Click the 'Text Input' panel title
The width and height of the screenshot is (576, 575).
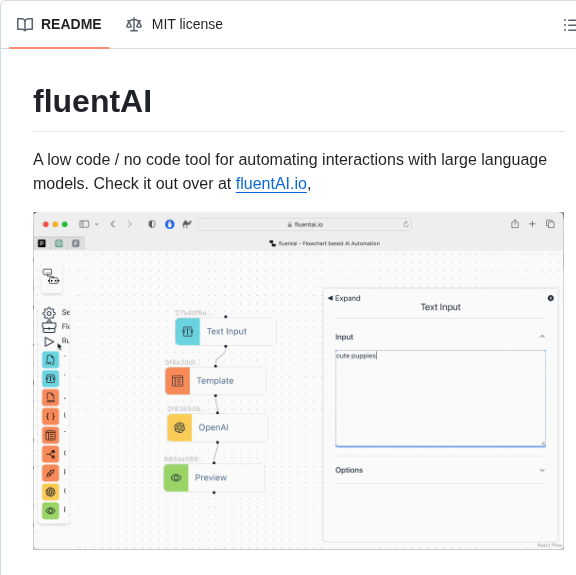(440, 307)
